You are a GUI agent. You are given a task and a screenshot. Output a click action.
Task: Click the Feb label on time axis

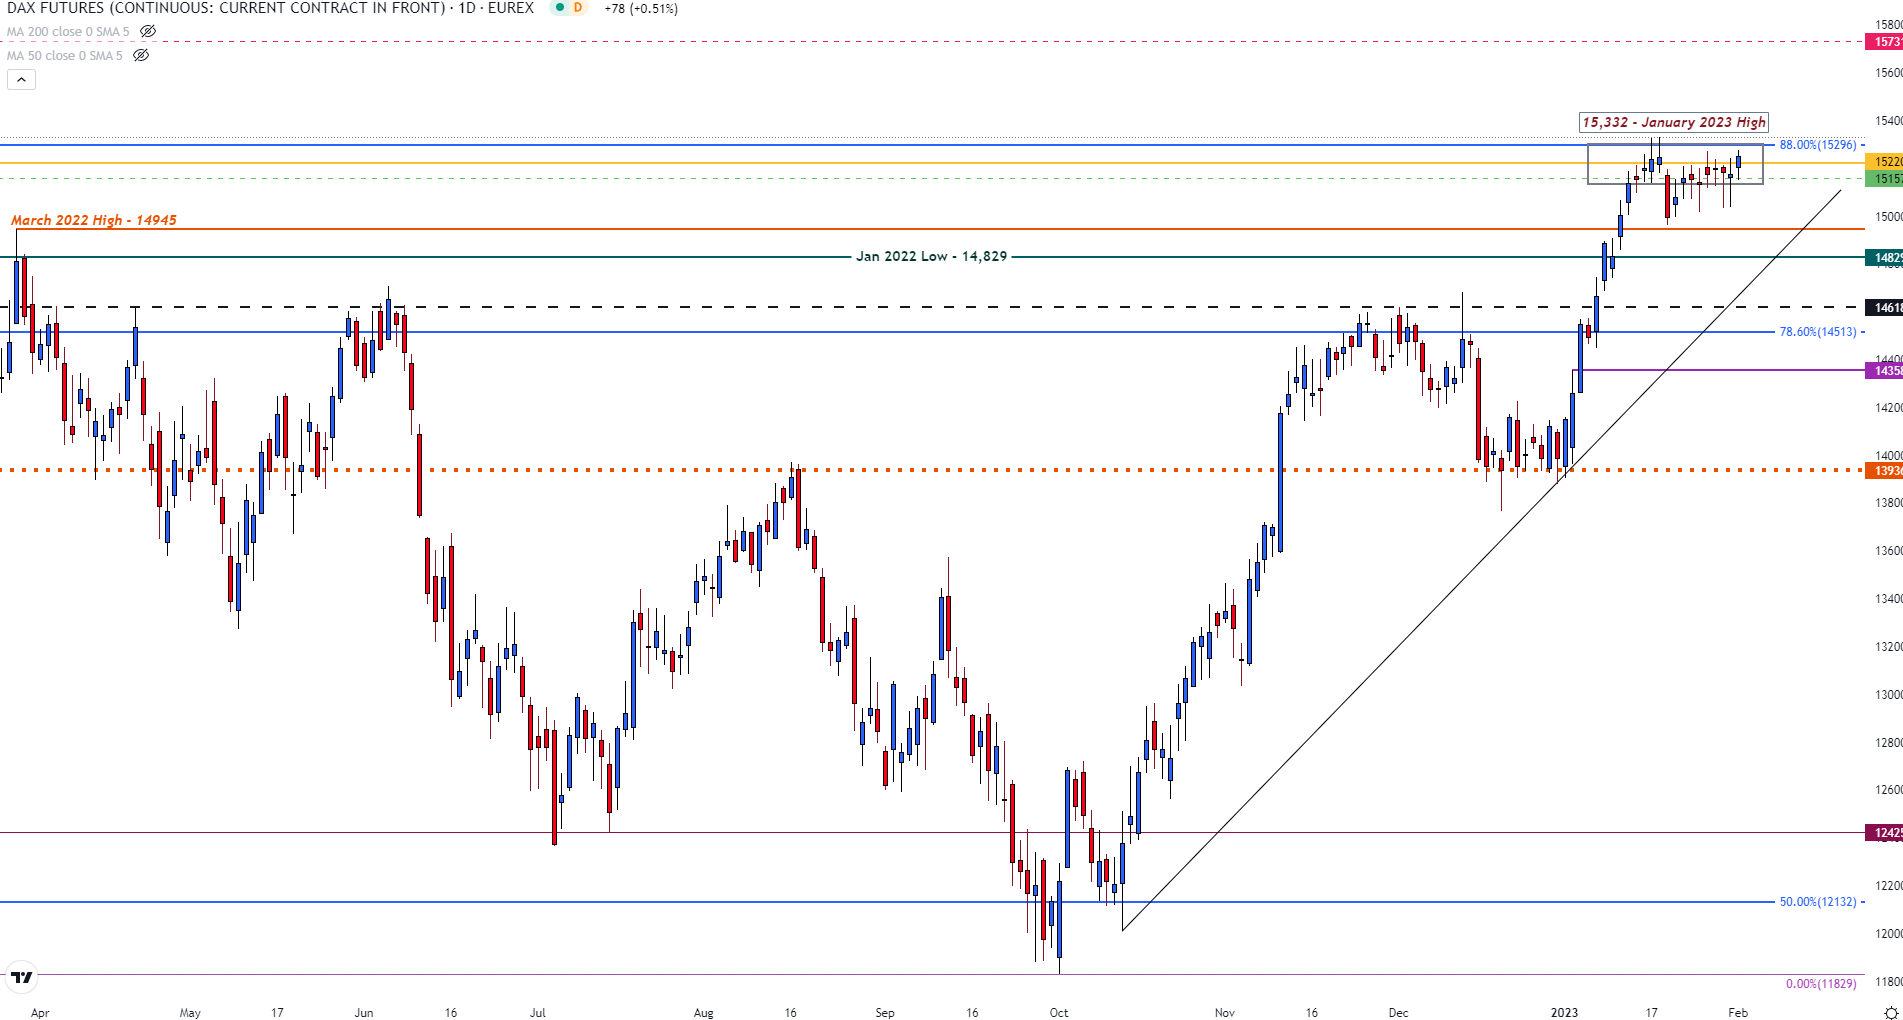tap(1739, 1013)
